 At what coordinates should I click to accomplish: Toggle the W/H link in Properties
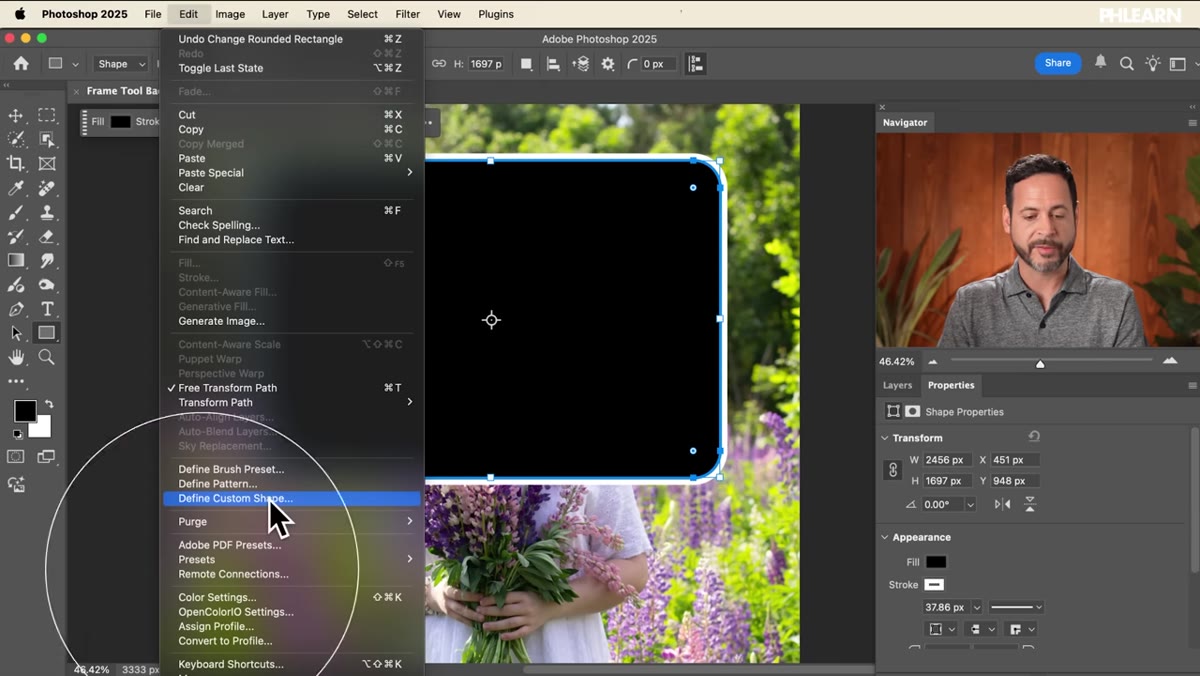893,470
